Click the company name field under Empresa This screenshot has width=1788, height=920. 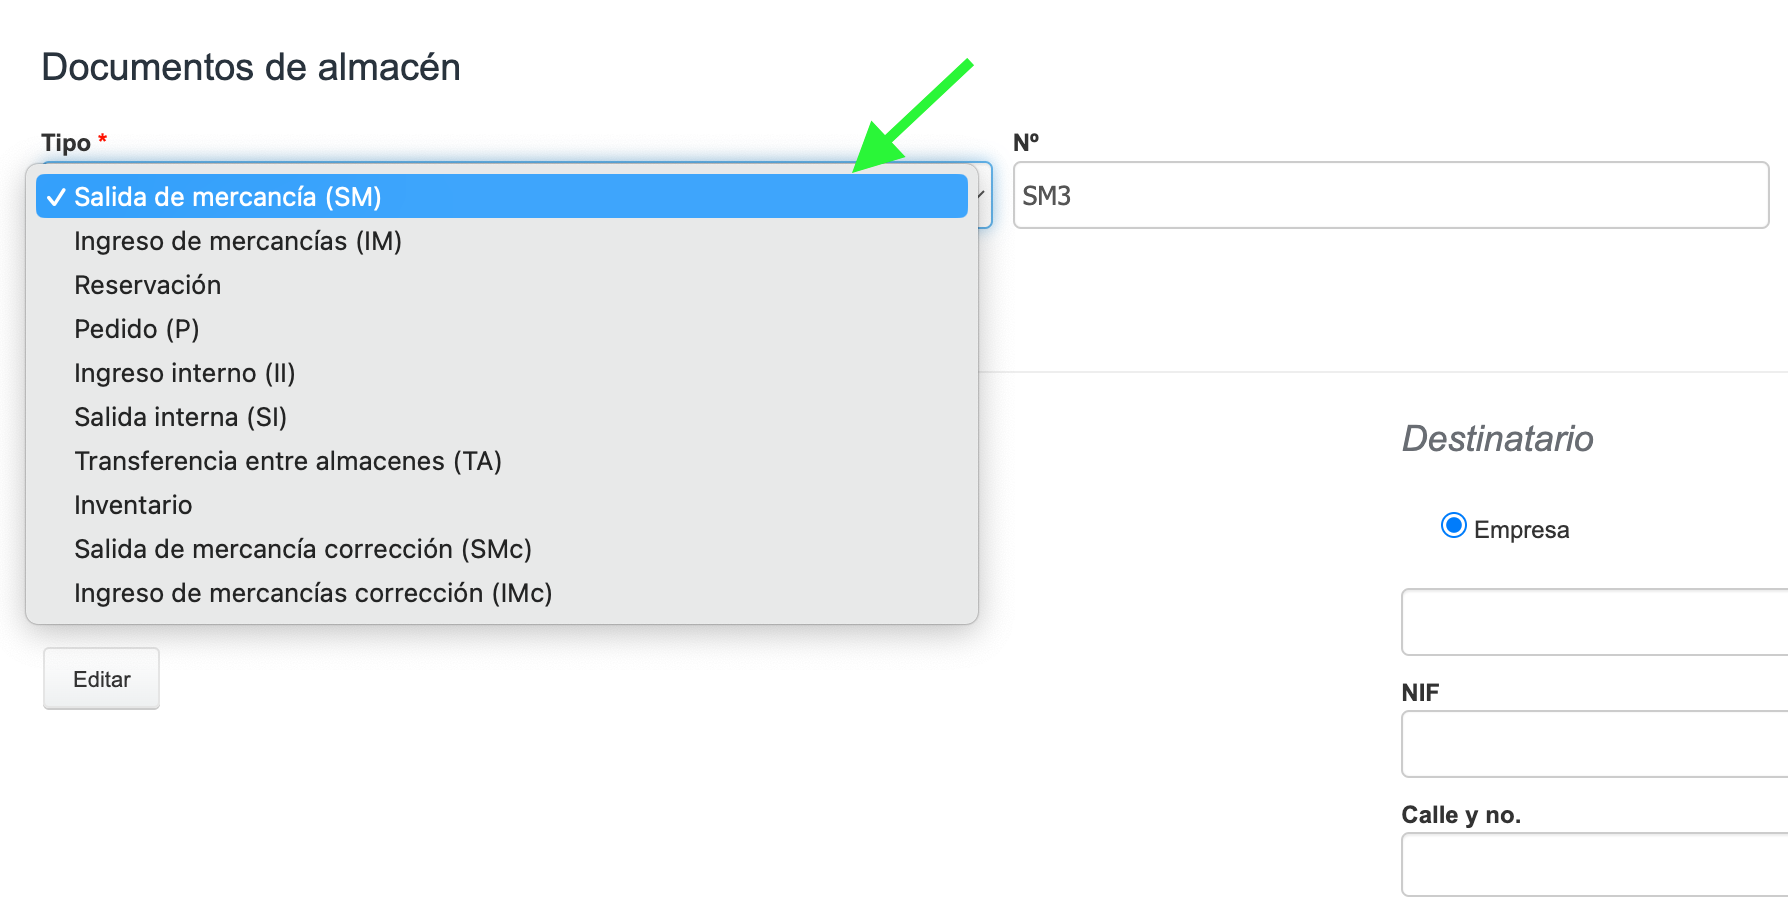[x=1594, y=622]
